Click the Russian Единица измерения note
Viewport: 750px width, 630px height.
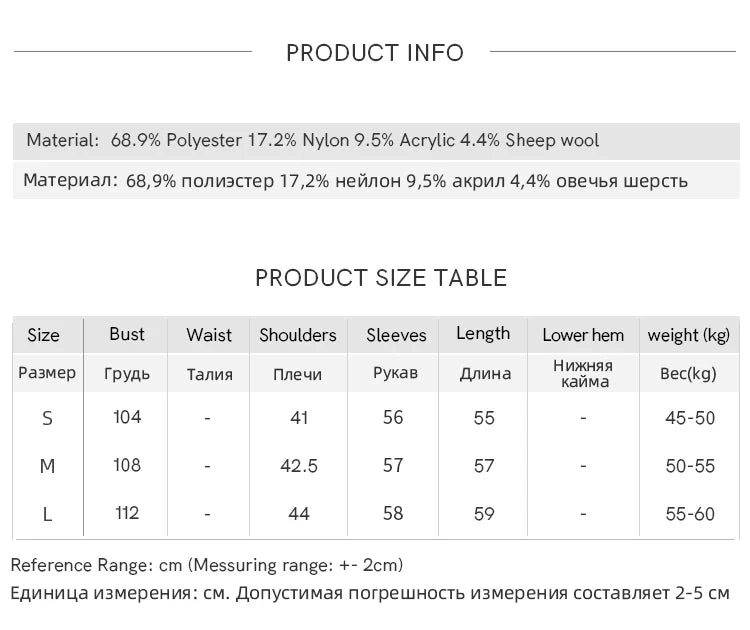[x=370, y=593]
